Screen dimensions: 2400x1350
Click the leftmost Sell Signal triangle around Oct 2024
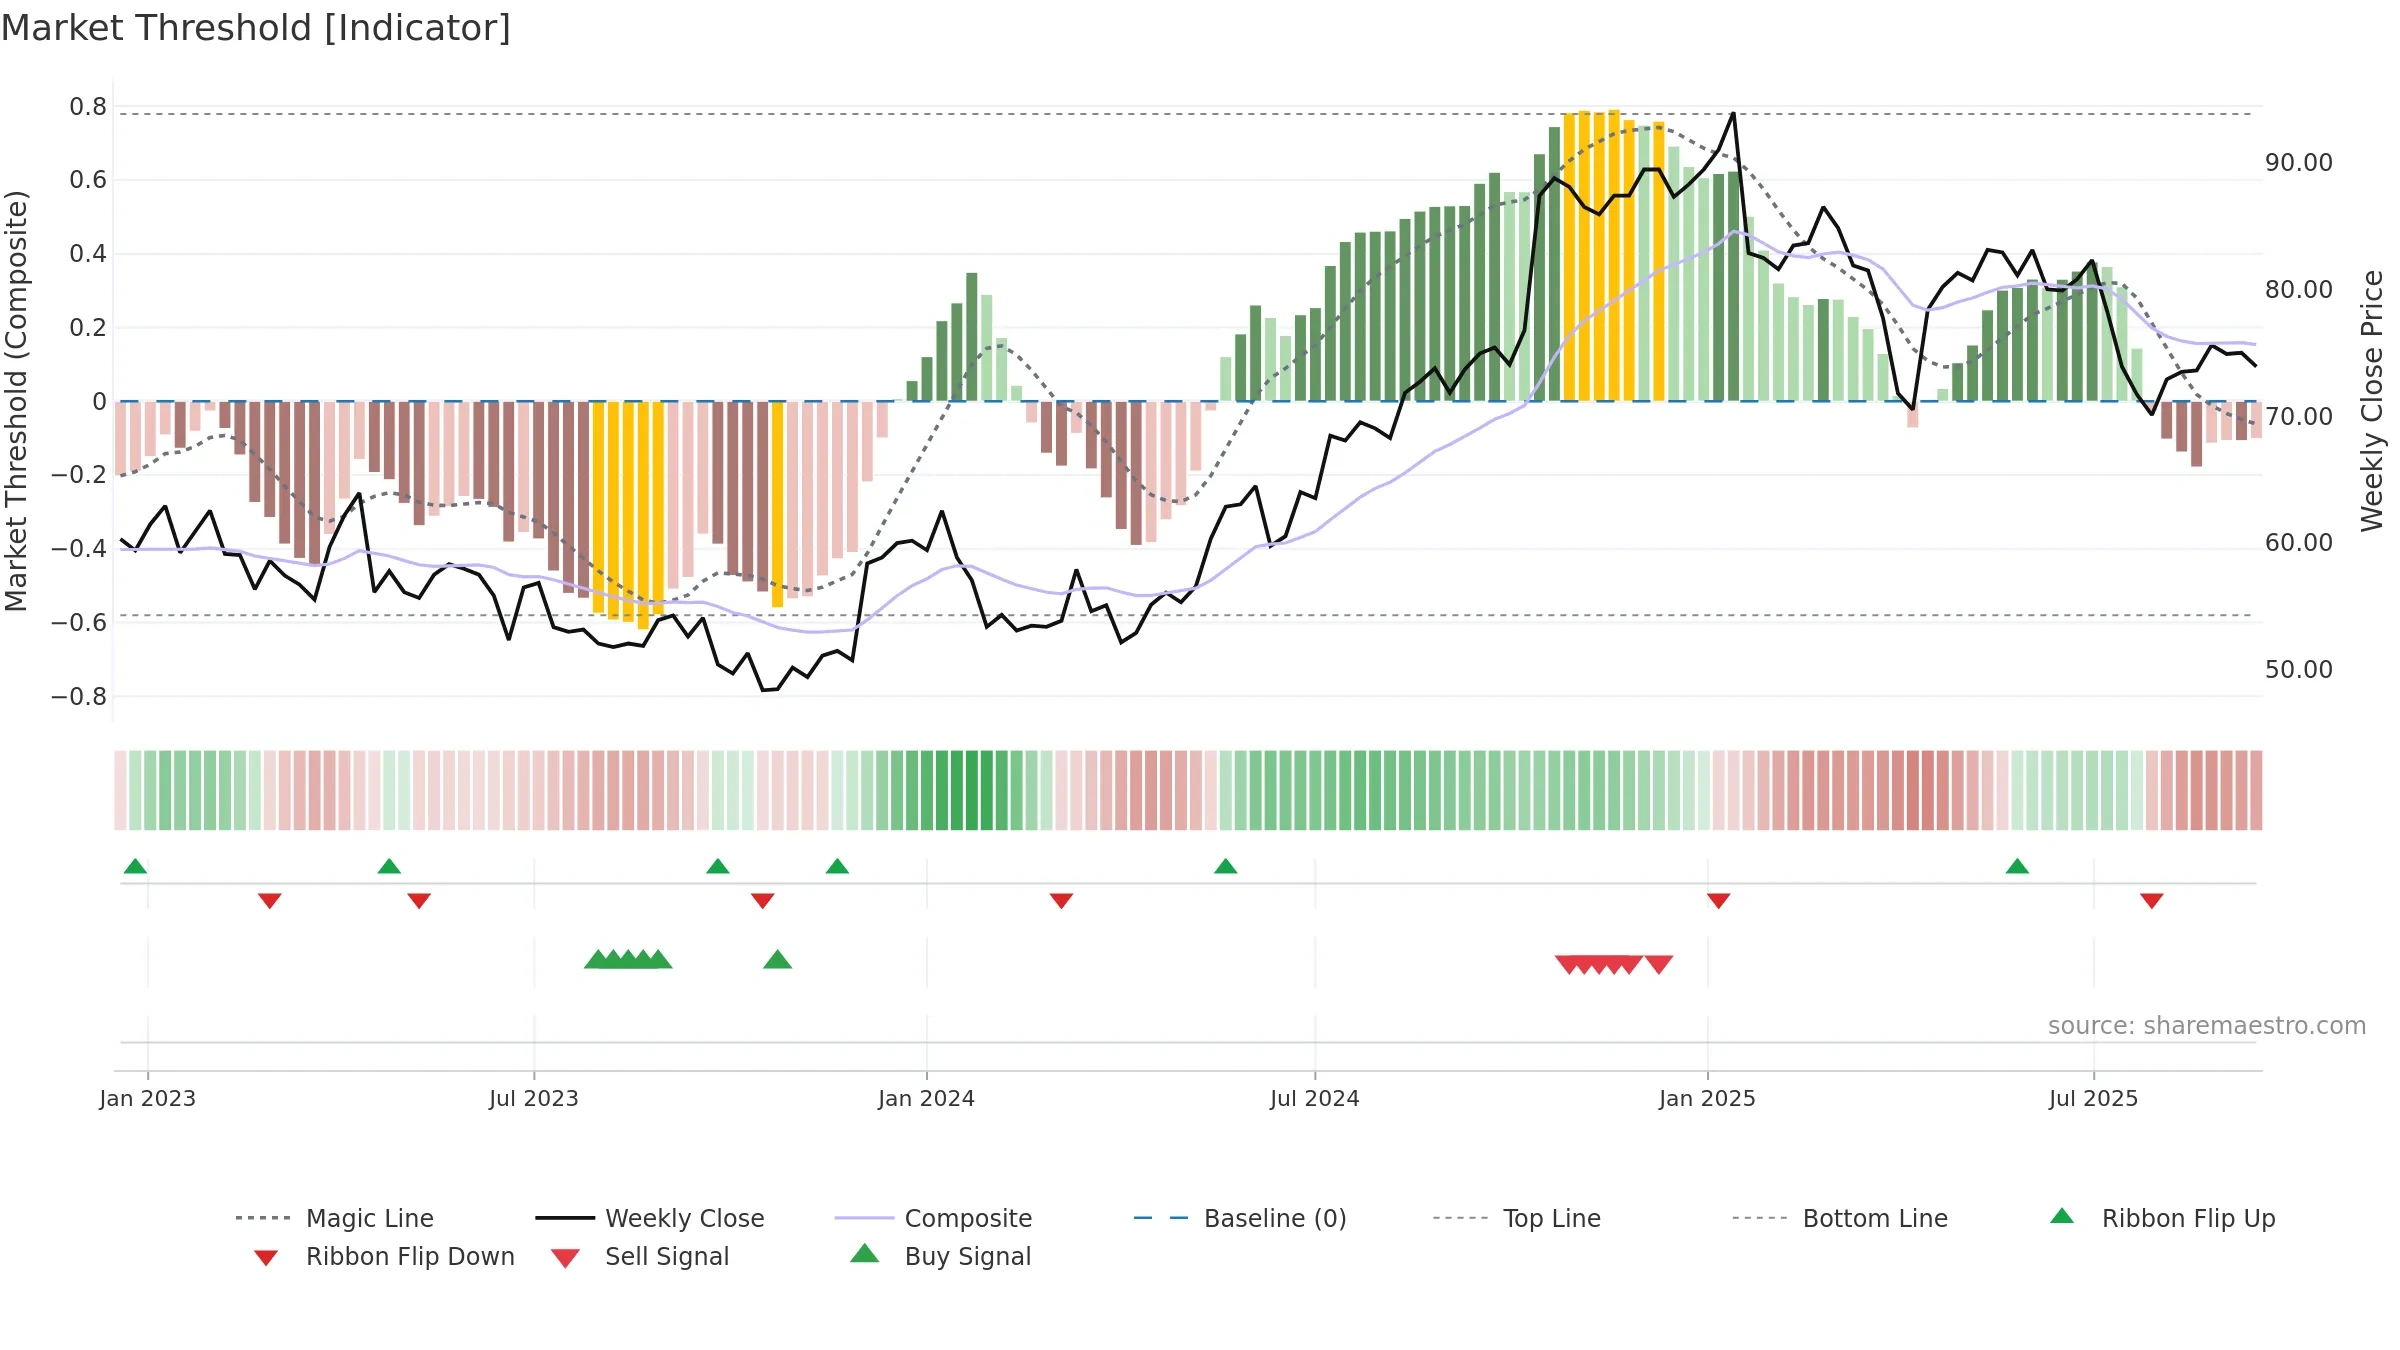[x=1569, y=964]
